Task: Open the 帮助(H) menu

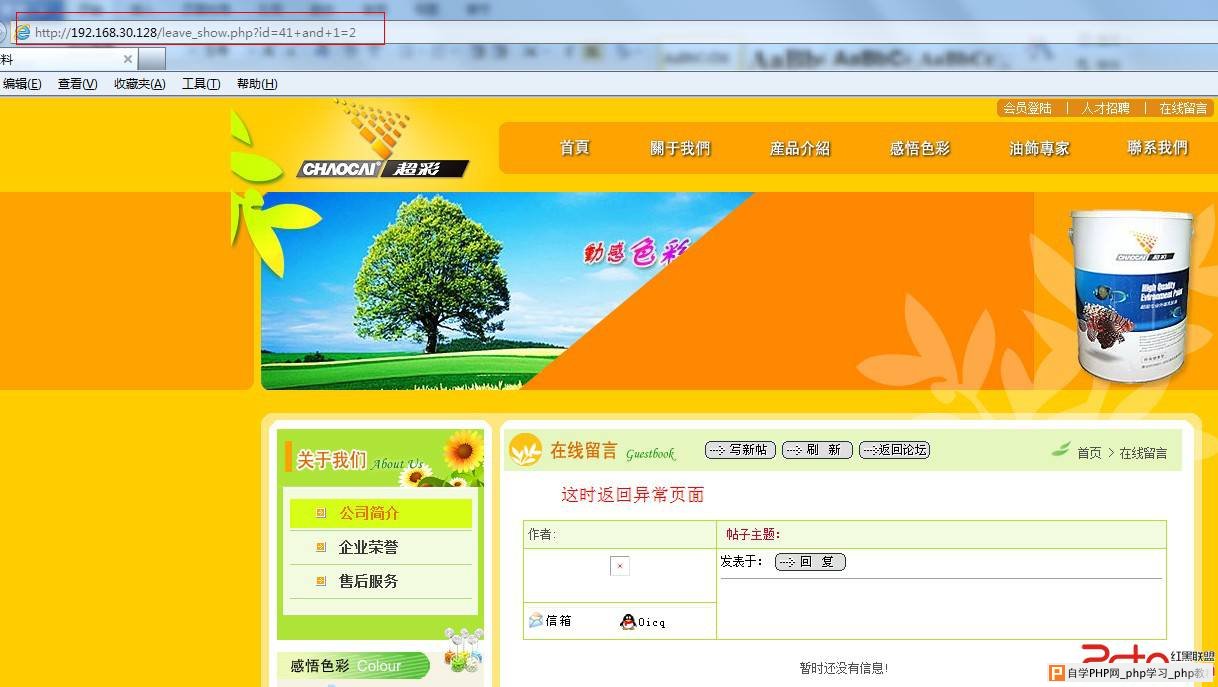Action: tap(257, 84)
